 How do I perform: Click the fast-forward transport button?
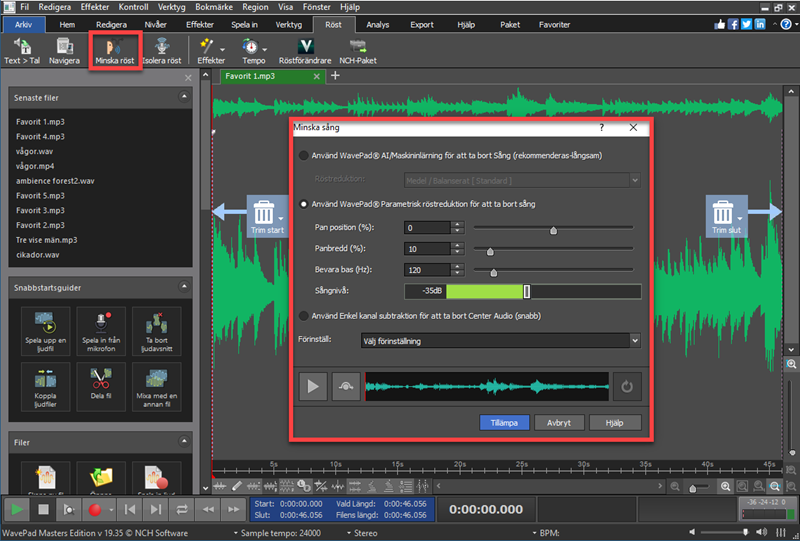coord(234,509)
